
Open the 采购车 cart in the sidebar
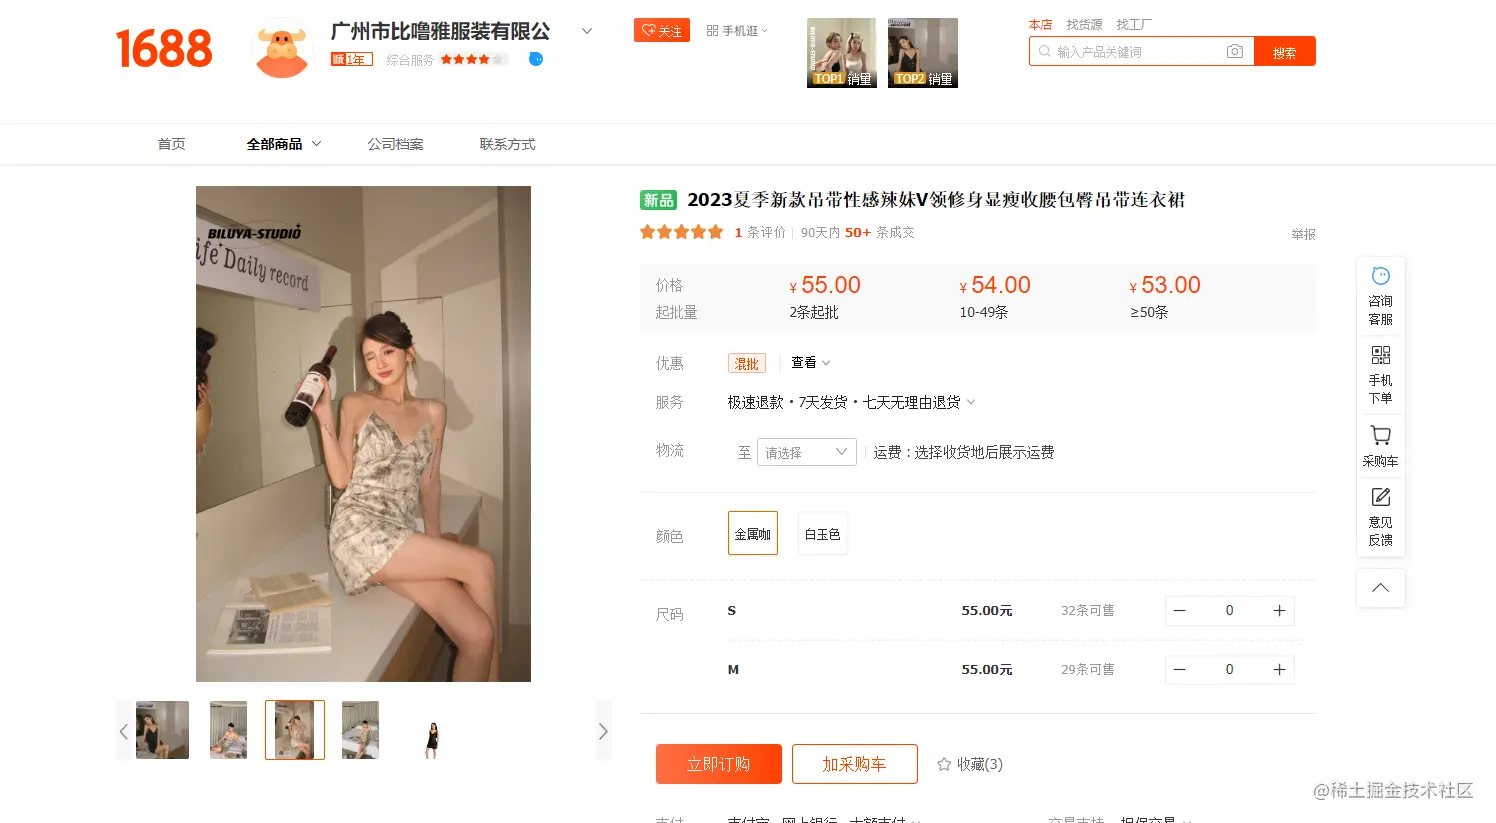point(1380,446)
